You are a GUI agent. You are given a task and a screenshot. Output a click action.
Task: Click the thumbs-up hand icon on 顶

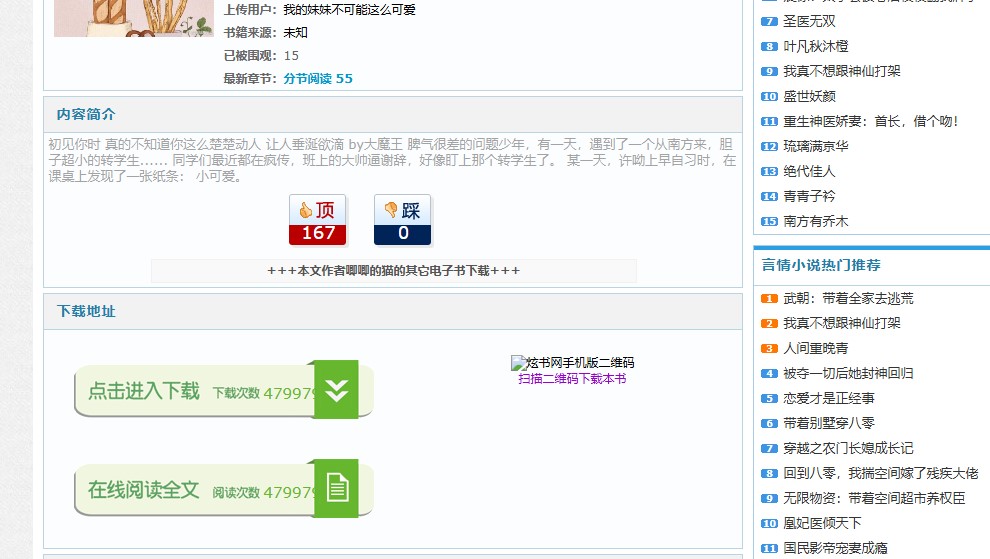coord(306,210)
